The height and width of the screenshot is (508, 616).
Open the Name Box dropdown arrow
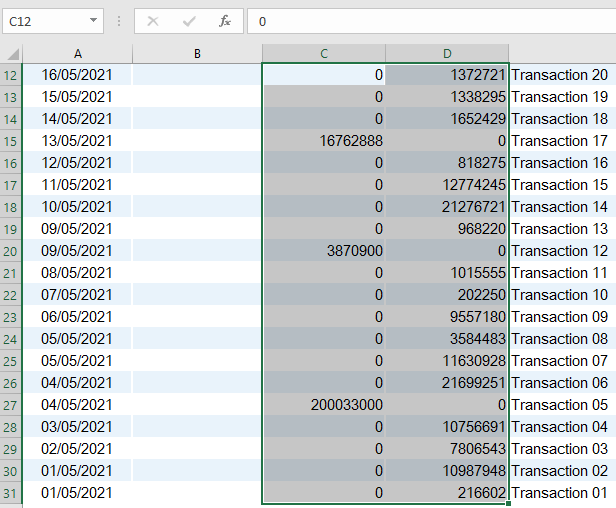94,21
